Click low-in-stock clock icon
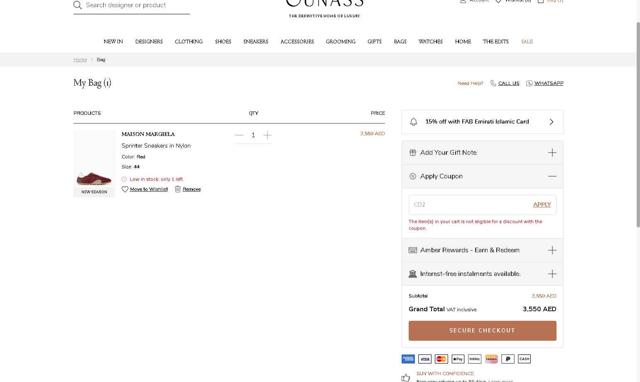 [x=124, y=179]
